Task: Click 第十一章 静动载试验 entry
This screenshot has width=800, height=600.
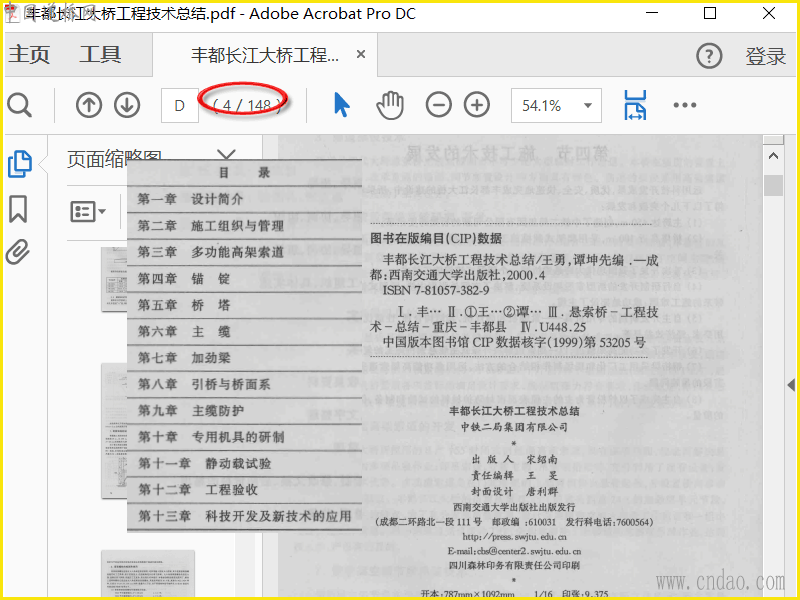Action: click(204, 463)
